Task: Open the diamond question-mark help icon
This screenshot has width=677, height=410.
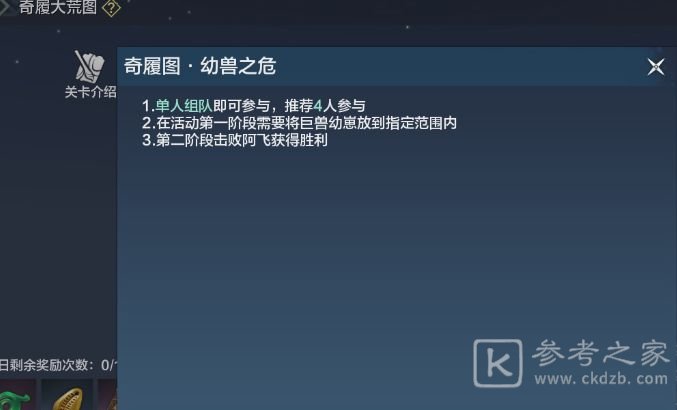Action: pyautogui.click(x=111, y=8)
